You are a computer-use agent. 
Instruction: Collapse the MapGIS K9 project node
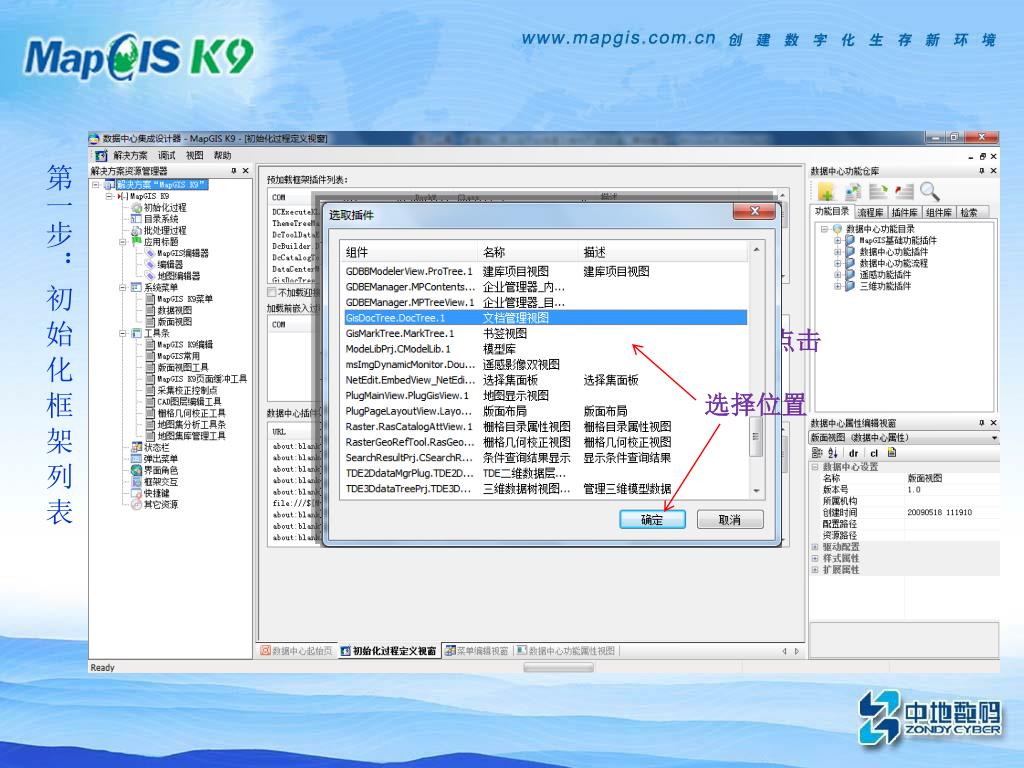tap(109, 196)
